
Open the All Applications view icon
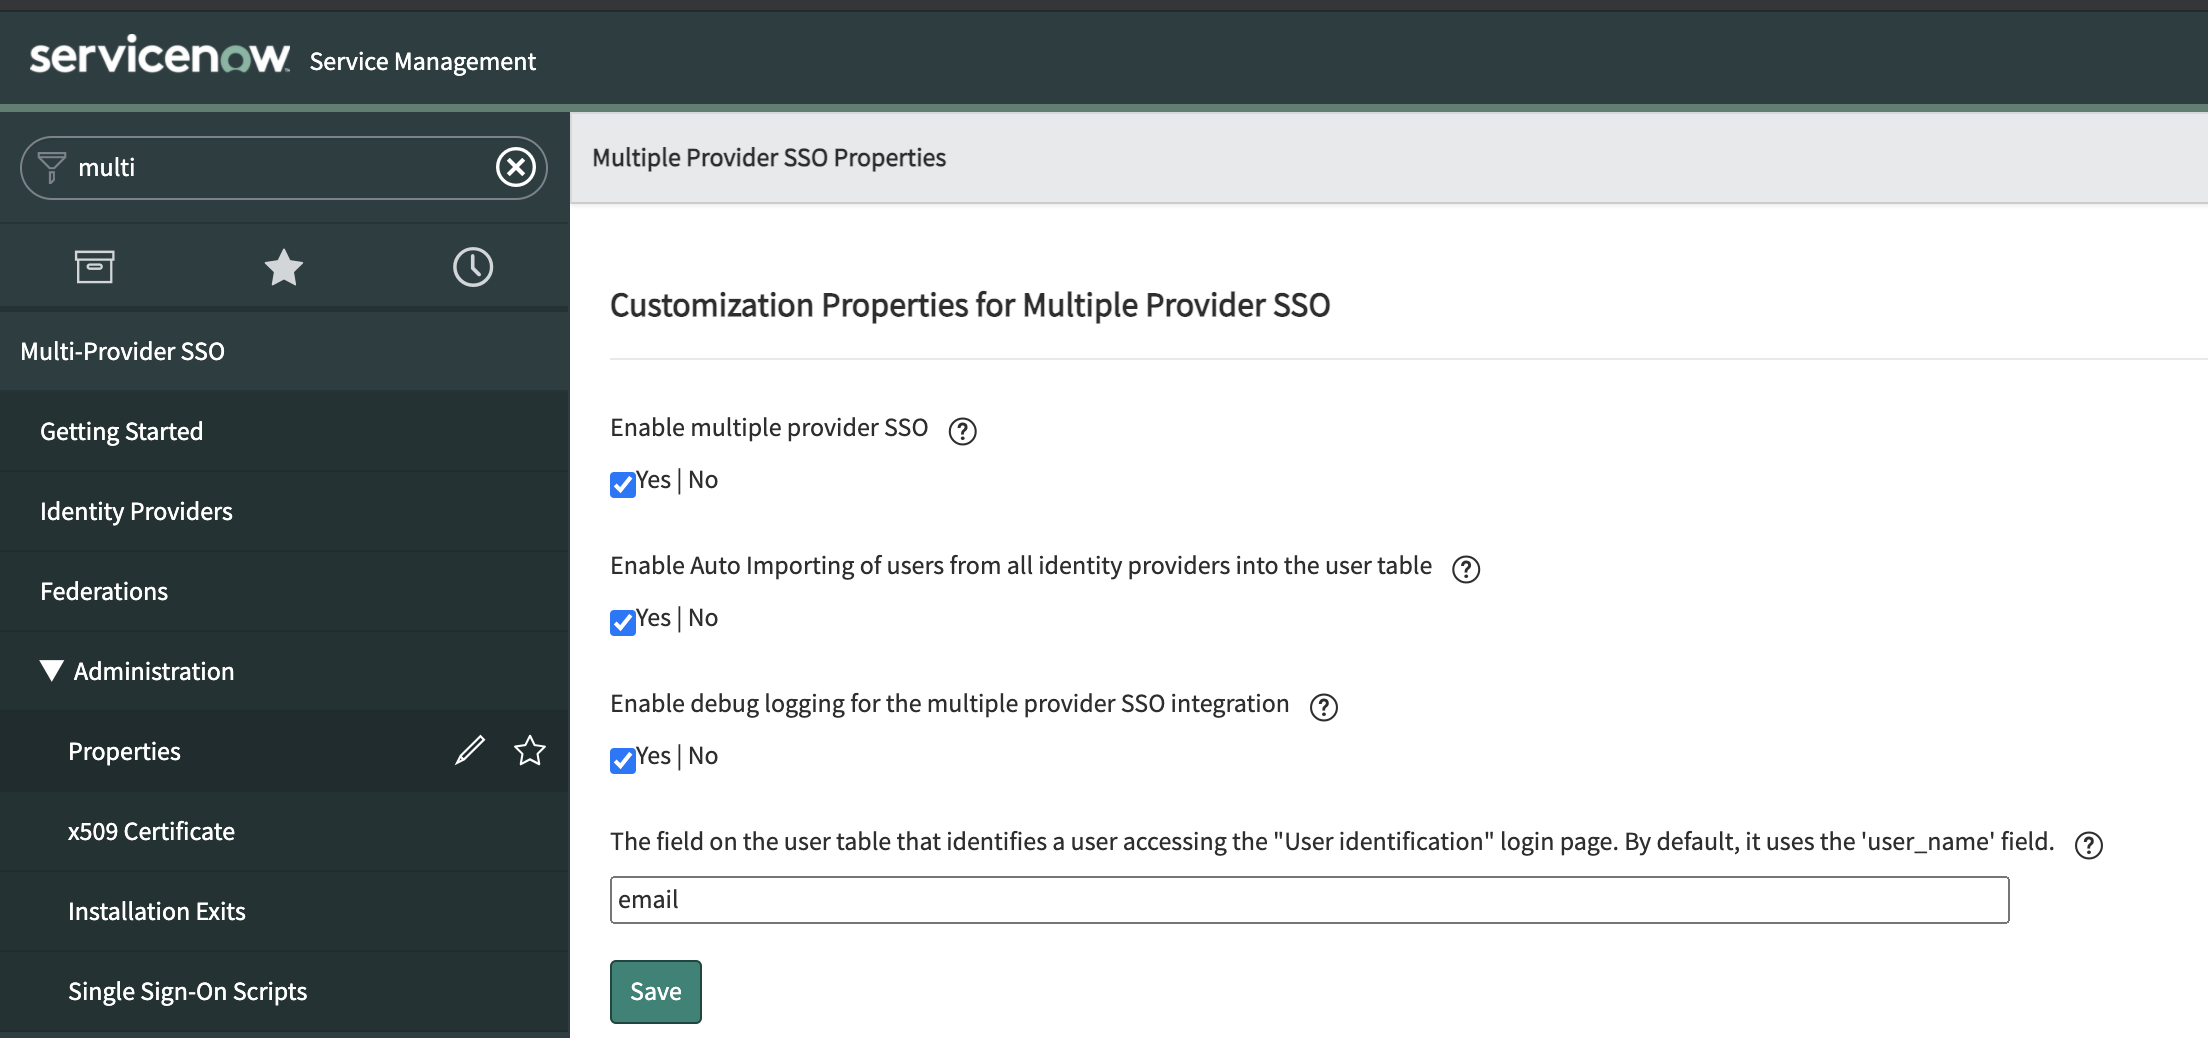(95, 266)
